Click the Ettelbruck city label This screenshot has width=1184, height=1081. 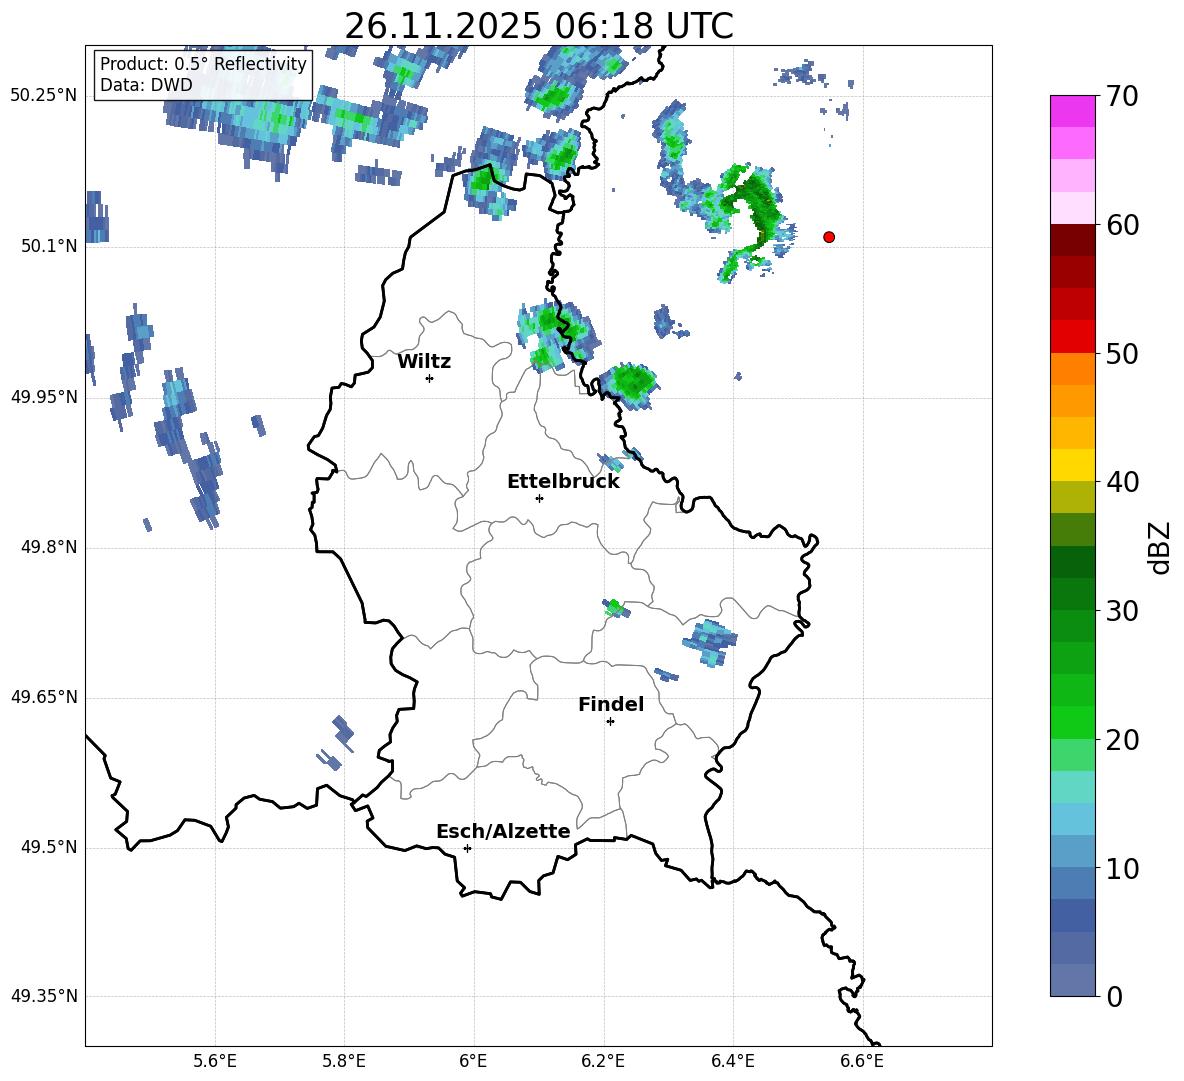(563, 482)
